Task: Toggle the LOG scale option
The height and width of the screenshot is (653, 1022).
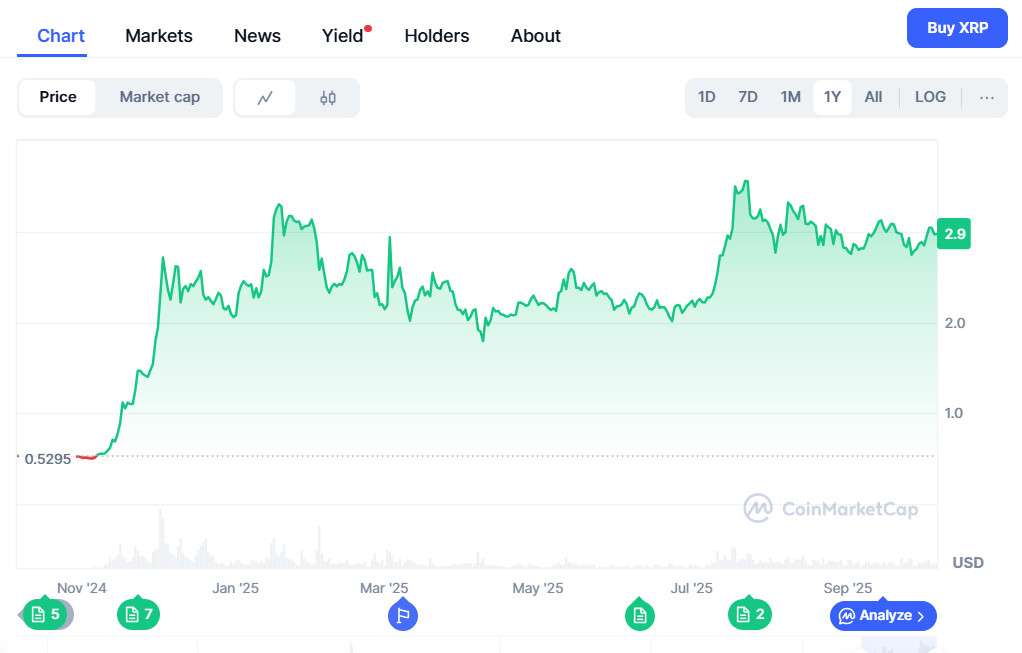Action: [930, 98]
